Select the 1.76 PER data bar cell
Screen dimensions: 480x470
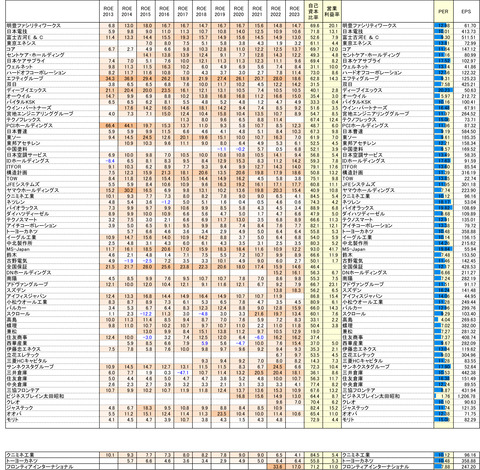pos(443,396)
